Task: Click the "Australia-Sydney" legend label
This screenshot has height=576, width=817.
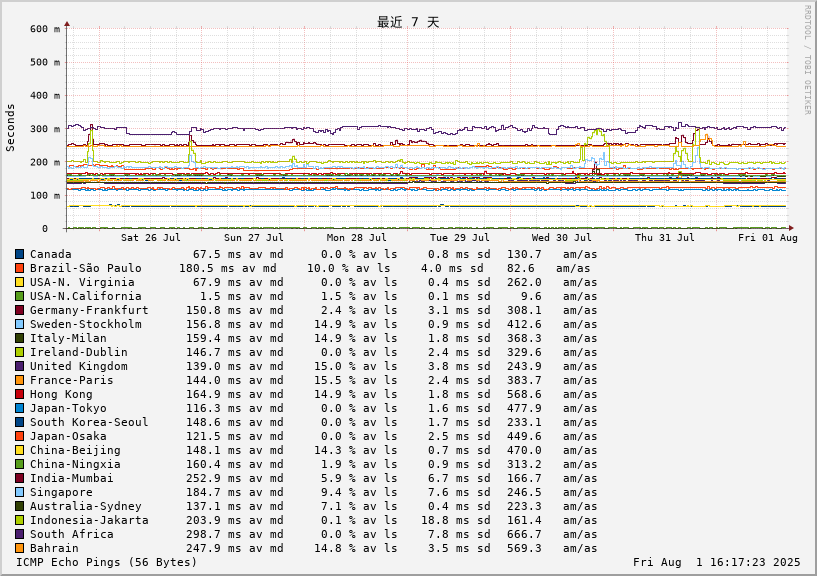Action: tap(85, 507)
